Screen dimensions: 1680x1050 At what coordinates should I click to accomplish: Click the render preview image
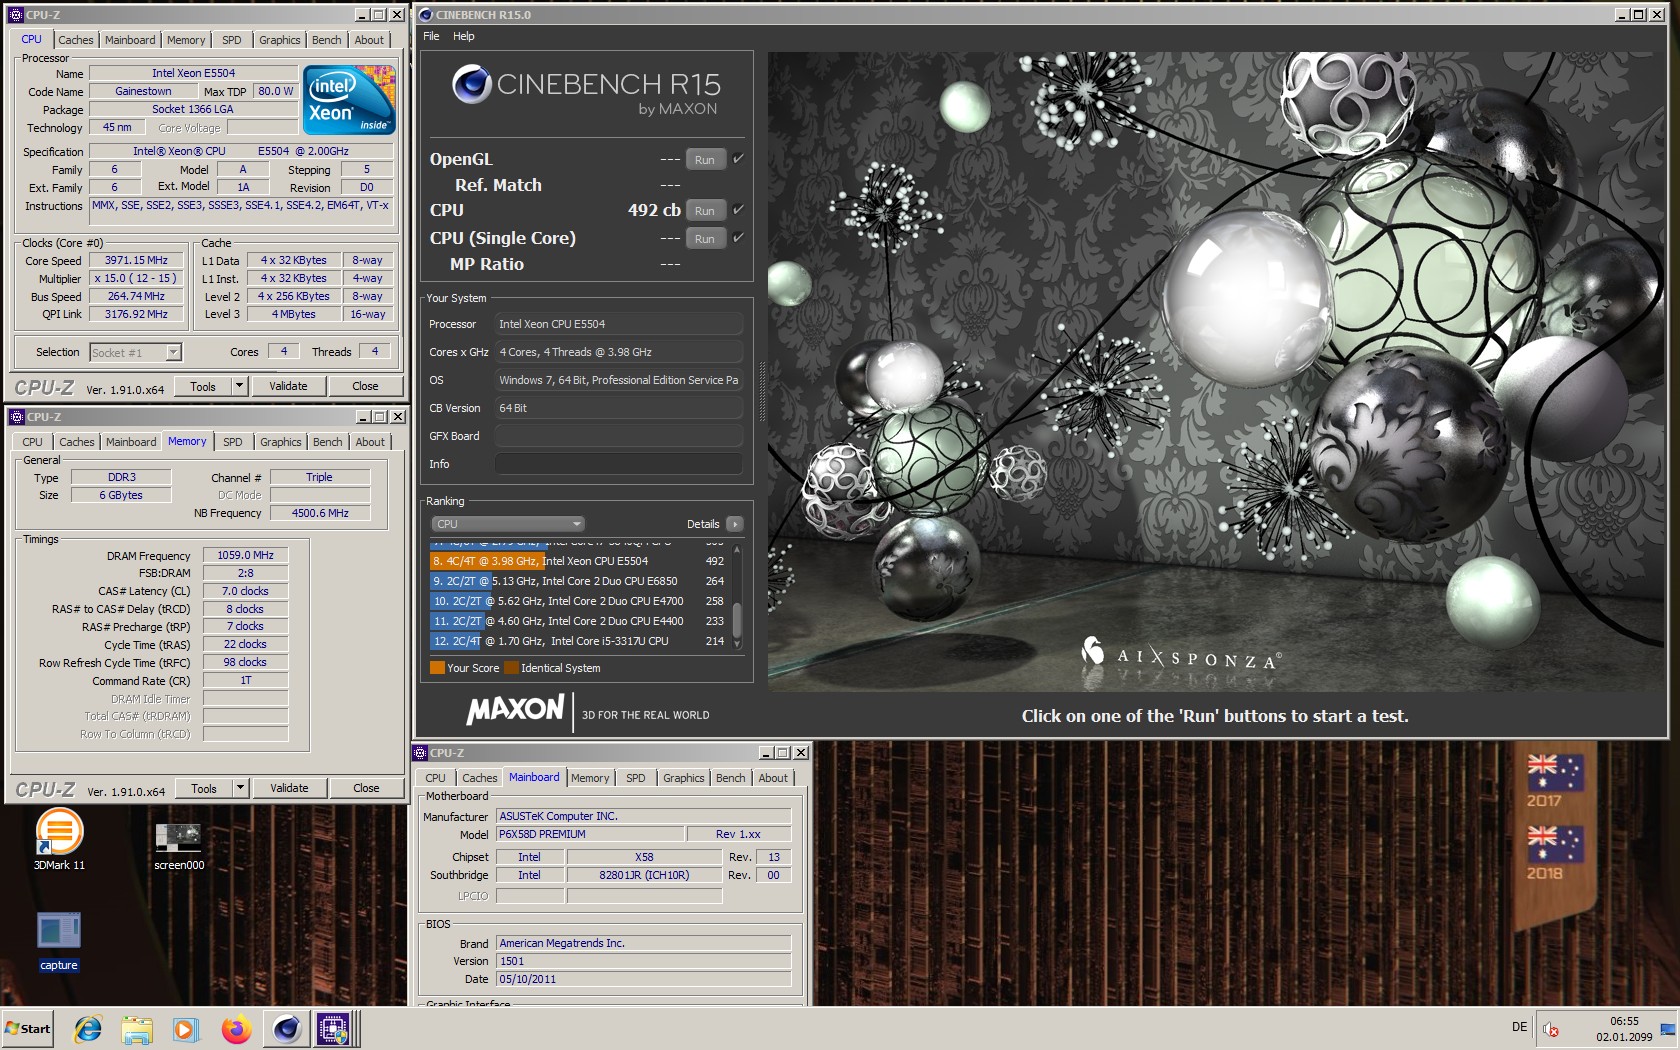[x=1216, y=372]
